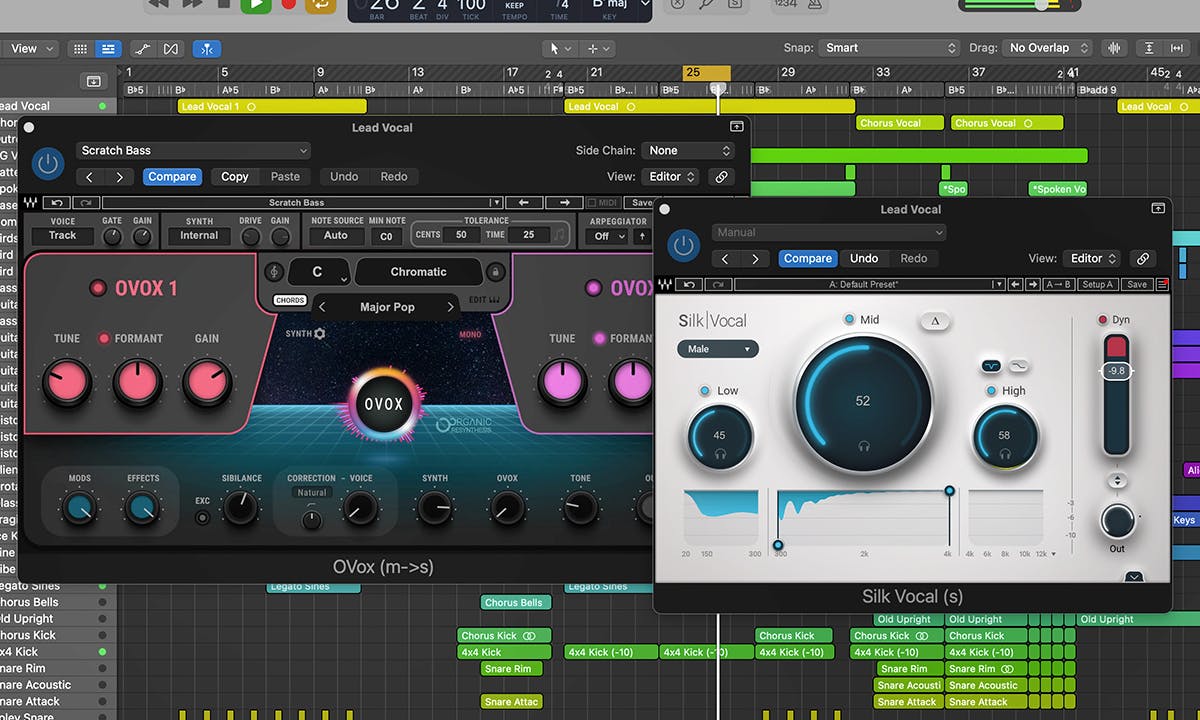
Task: Click Copy in the OVox window
Action: (x=235, y=177)
